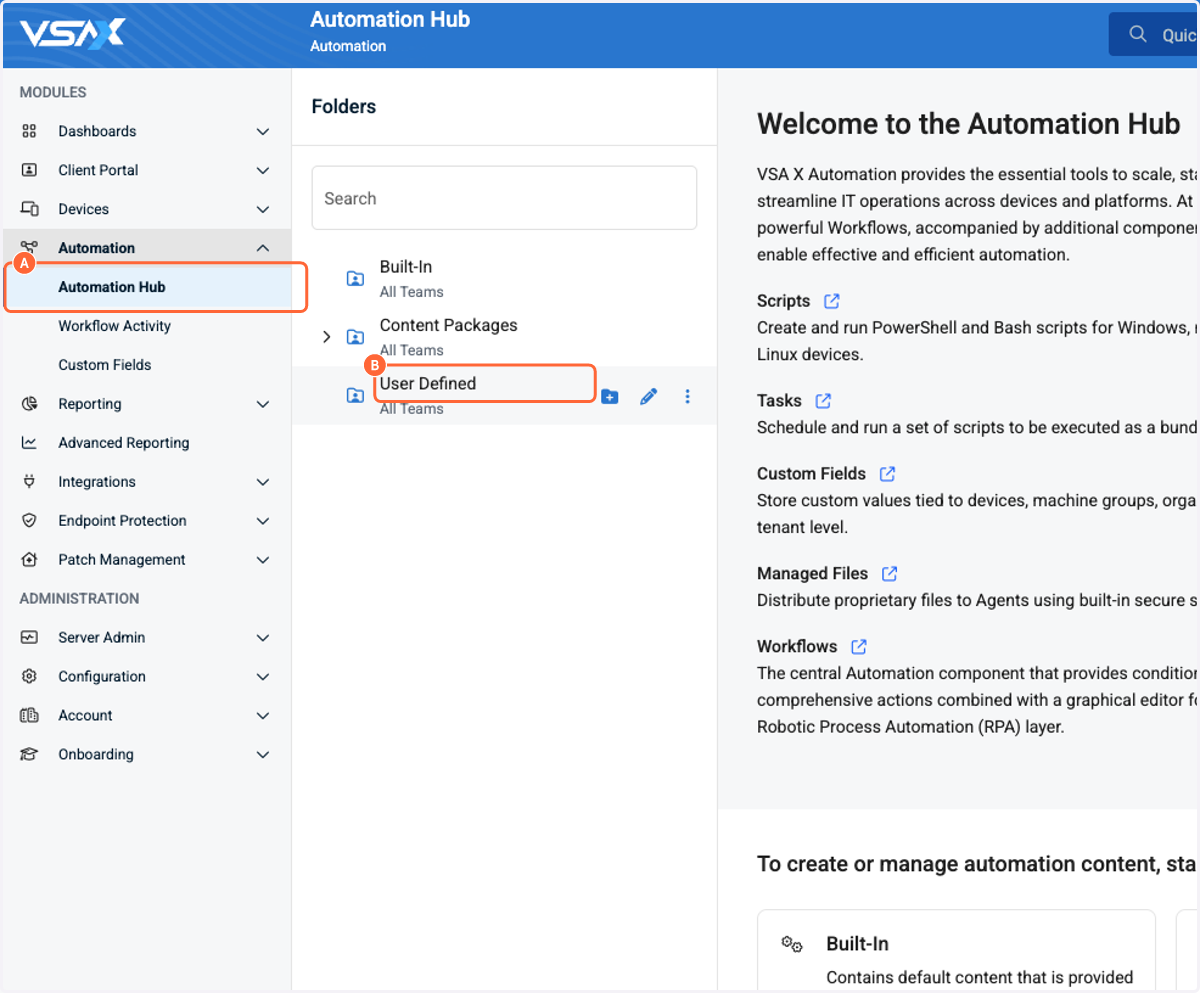Click Built-In card gears icon
Image resolution: width=1200 pixels, height=993 pixels.
pyautogui.click(x=792, y=944)
